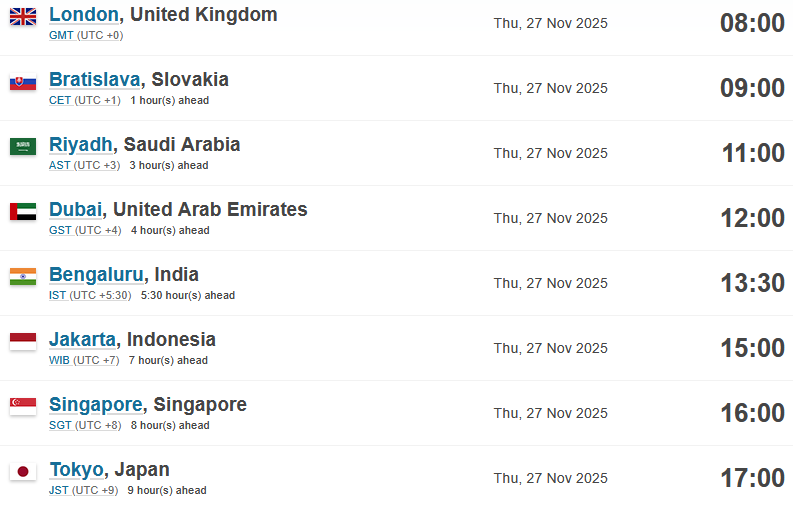Click the Japan flag icon
Viewport: 793px width, 509px height.
(23, 472)
